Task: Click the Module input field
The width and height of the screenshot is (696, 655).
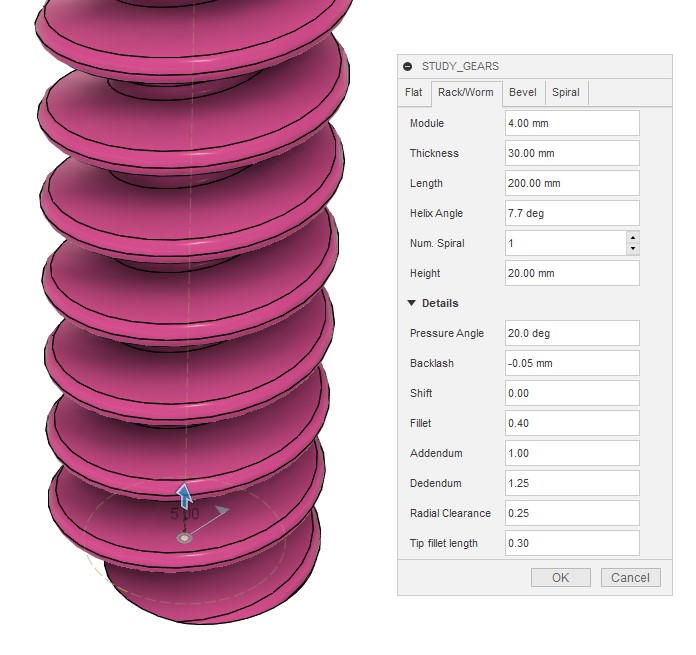Action: tap(571, 123)
